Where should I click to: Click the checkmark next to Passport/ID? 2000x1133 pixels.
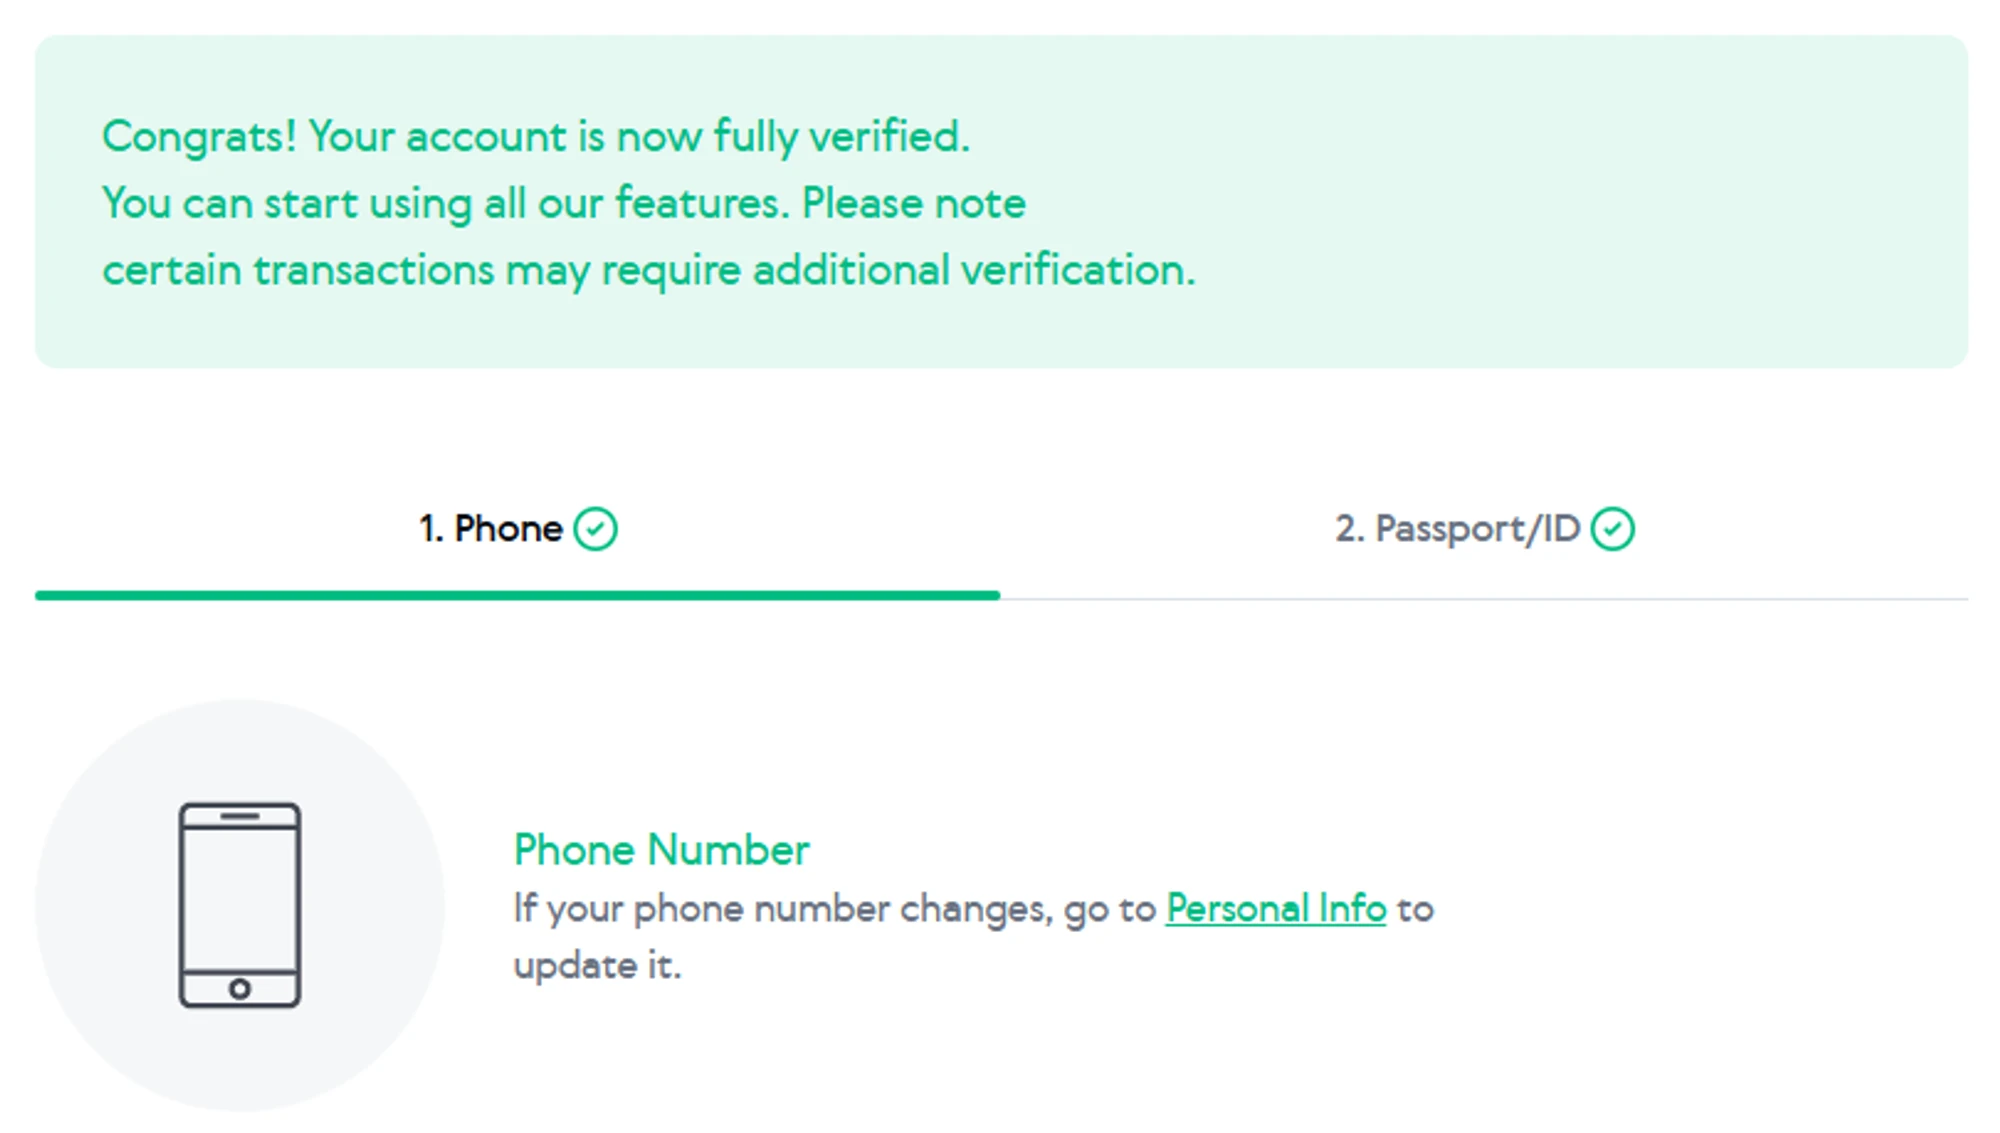[x=1612, y=529]
